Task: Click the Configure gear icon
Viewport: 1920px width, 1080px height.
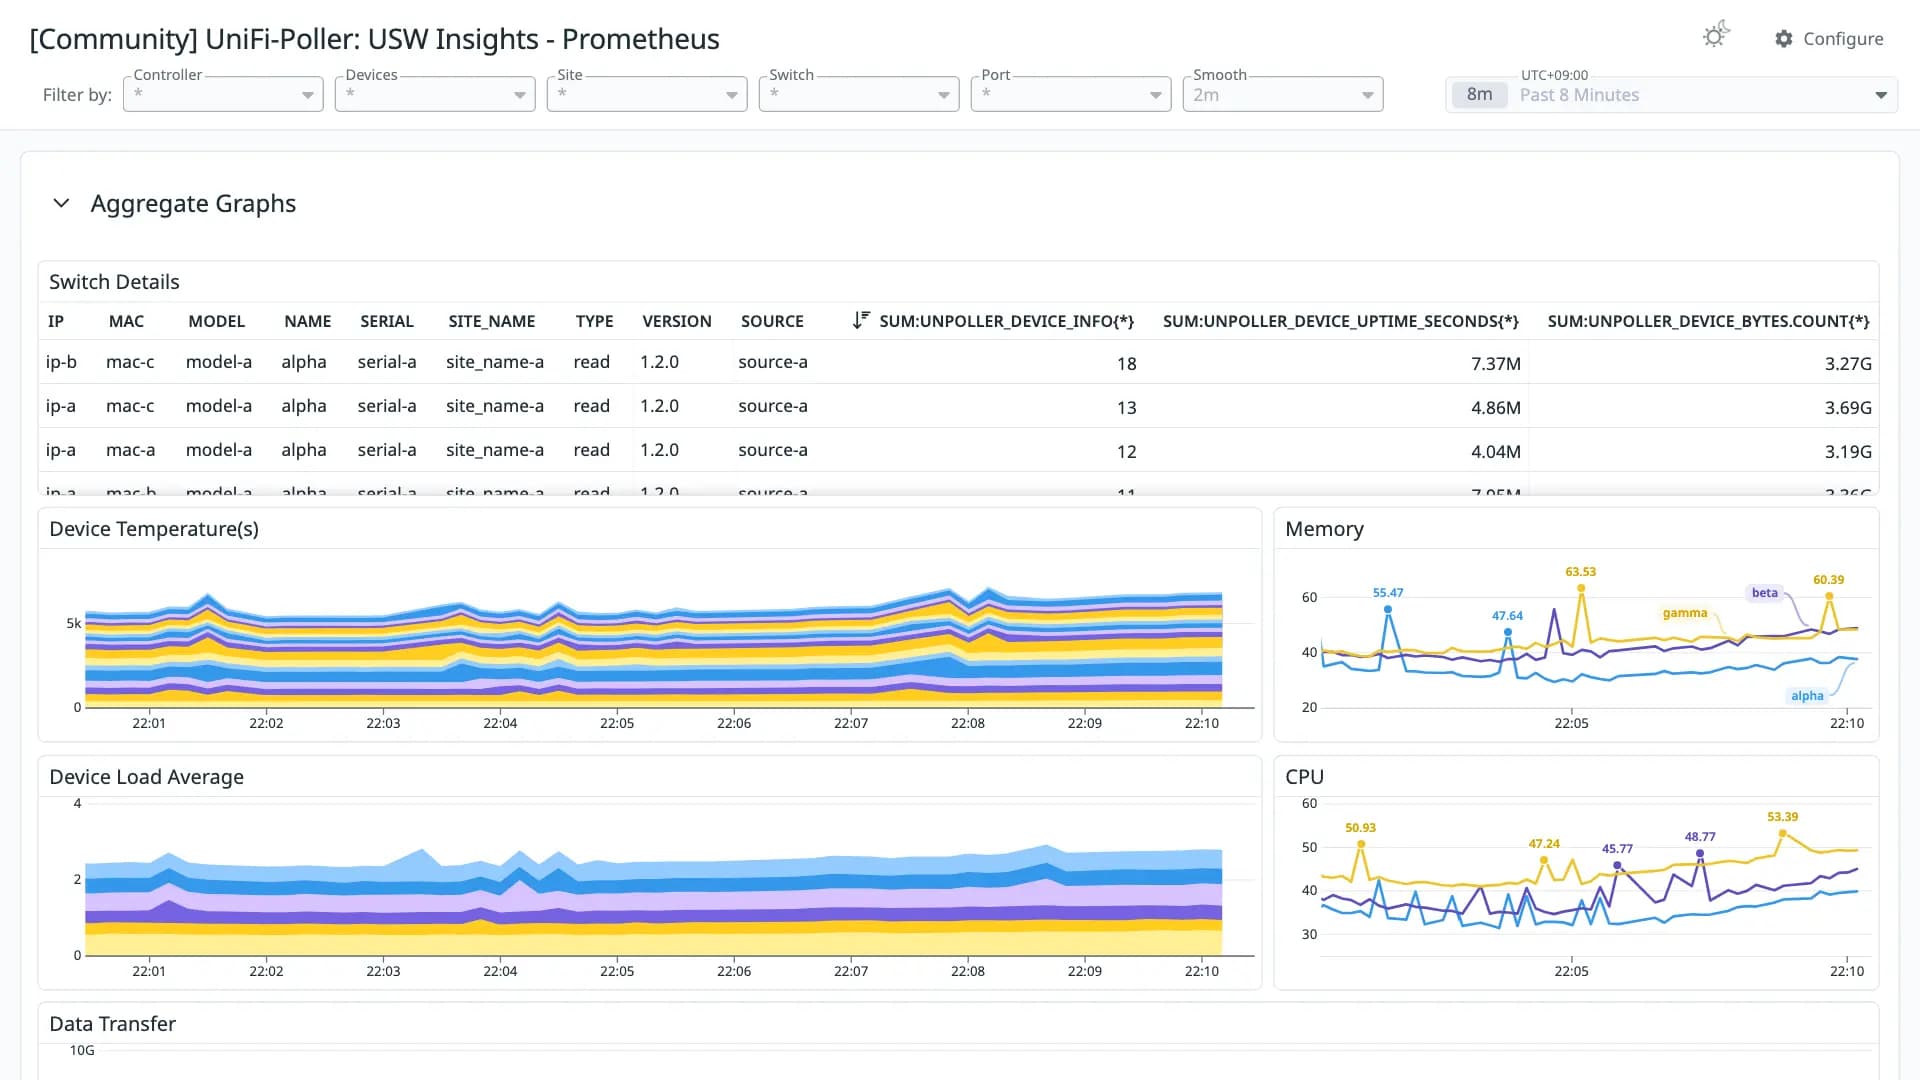Action: tap(1784, 39)
